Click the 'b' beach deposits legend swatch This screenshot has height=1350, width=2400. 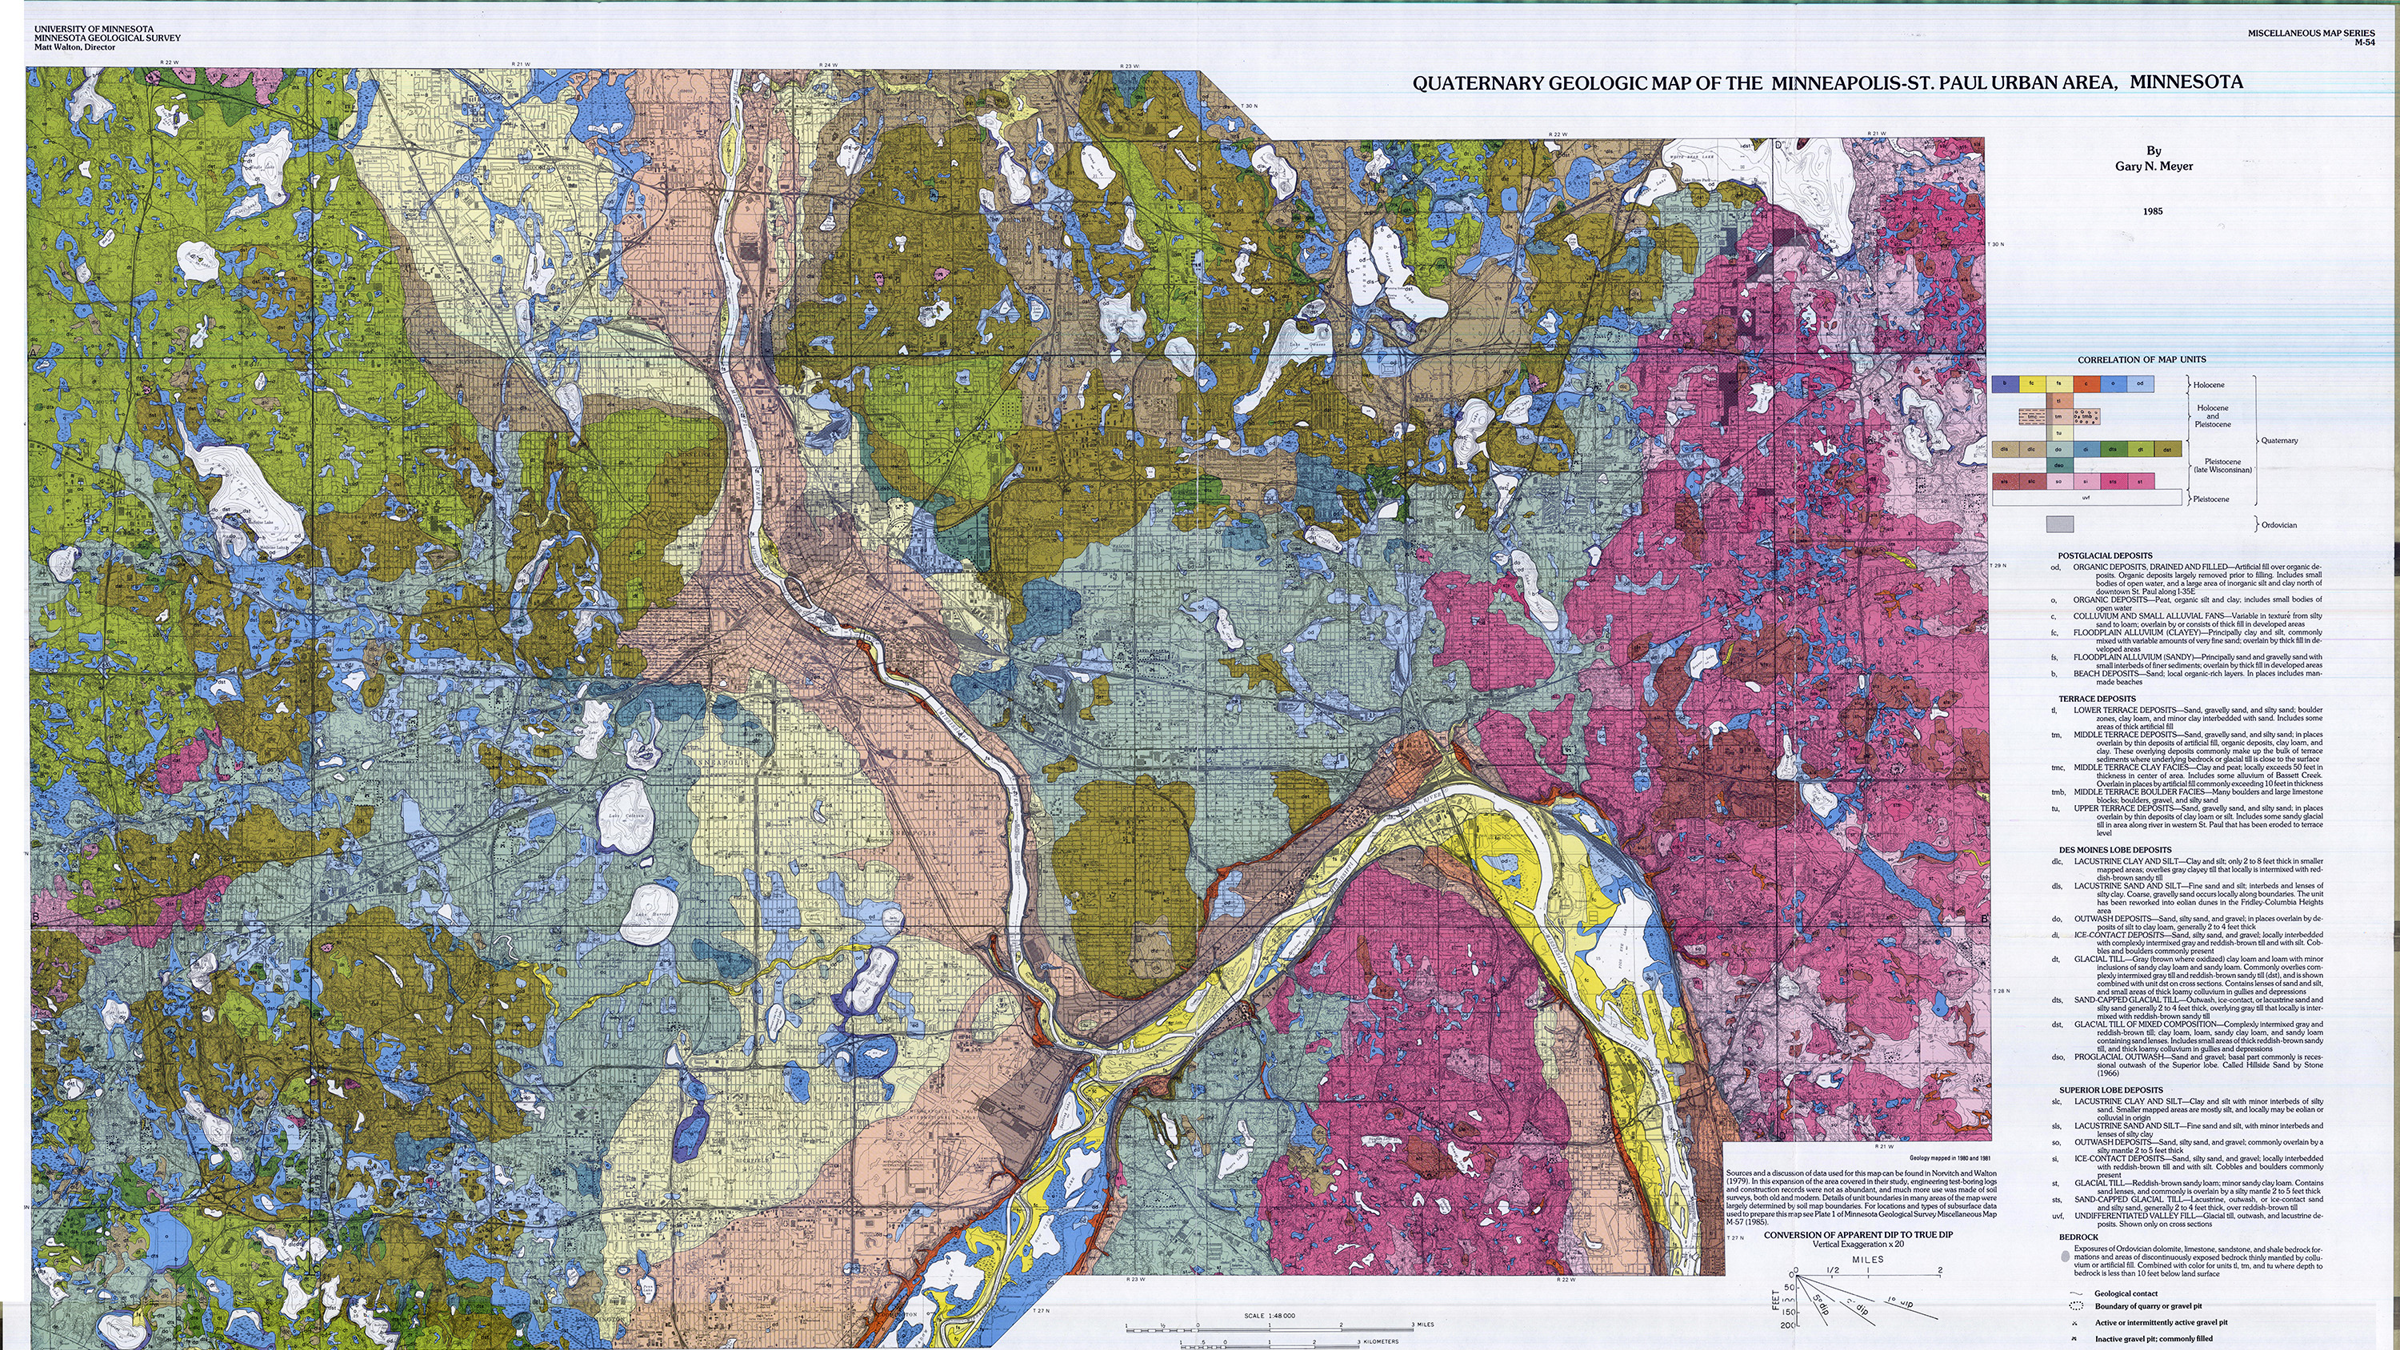click(x=2005, y=384)
